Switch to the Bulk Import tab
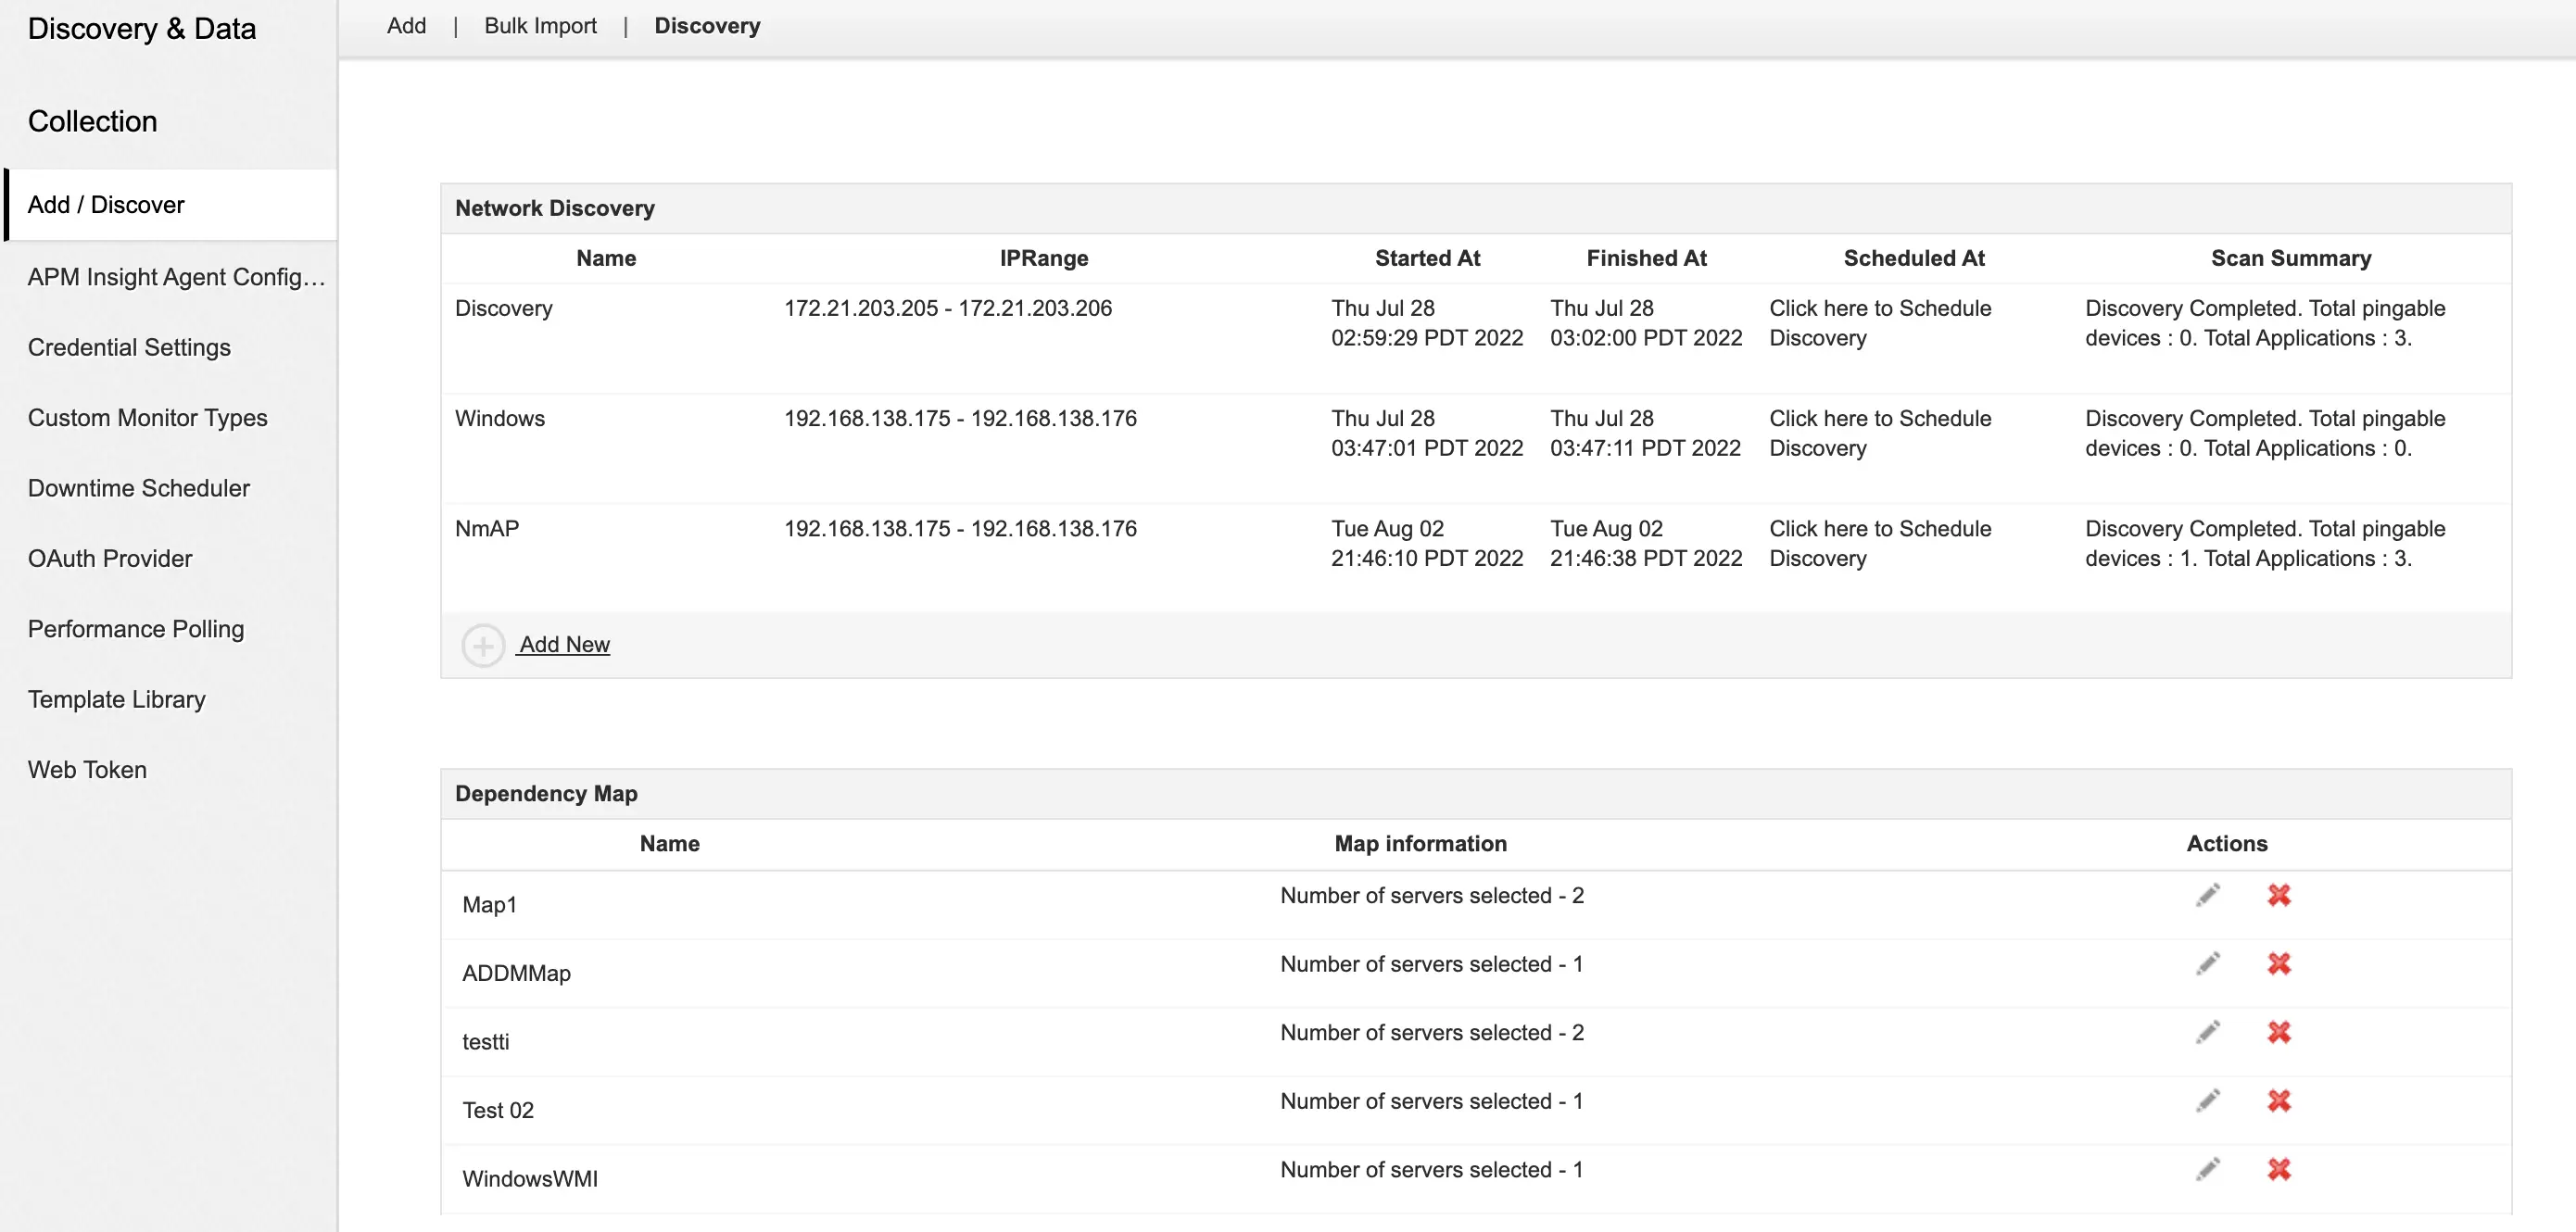 click(x=540, y=26)
